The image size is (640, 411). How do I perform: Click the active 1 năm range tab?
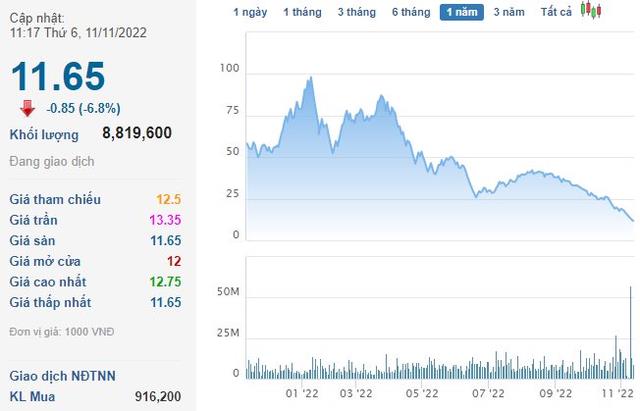pos(462,12)
